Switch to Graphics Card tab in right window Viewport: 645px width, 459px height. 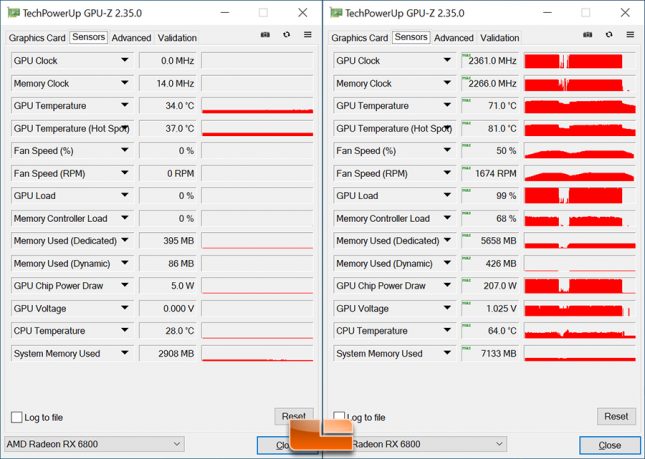coord(360,38)
